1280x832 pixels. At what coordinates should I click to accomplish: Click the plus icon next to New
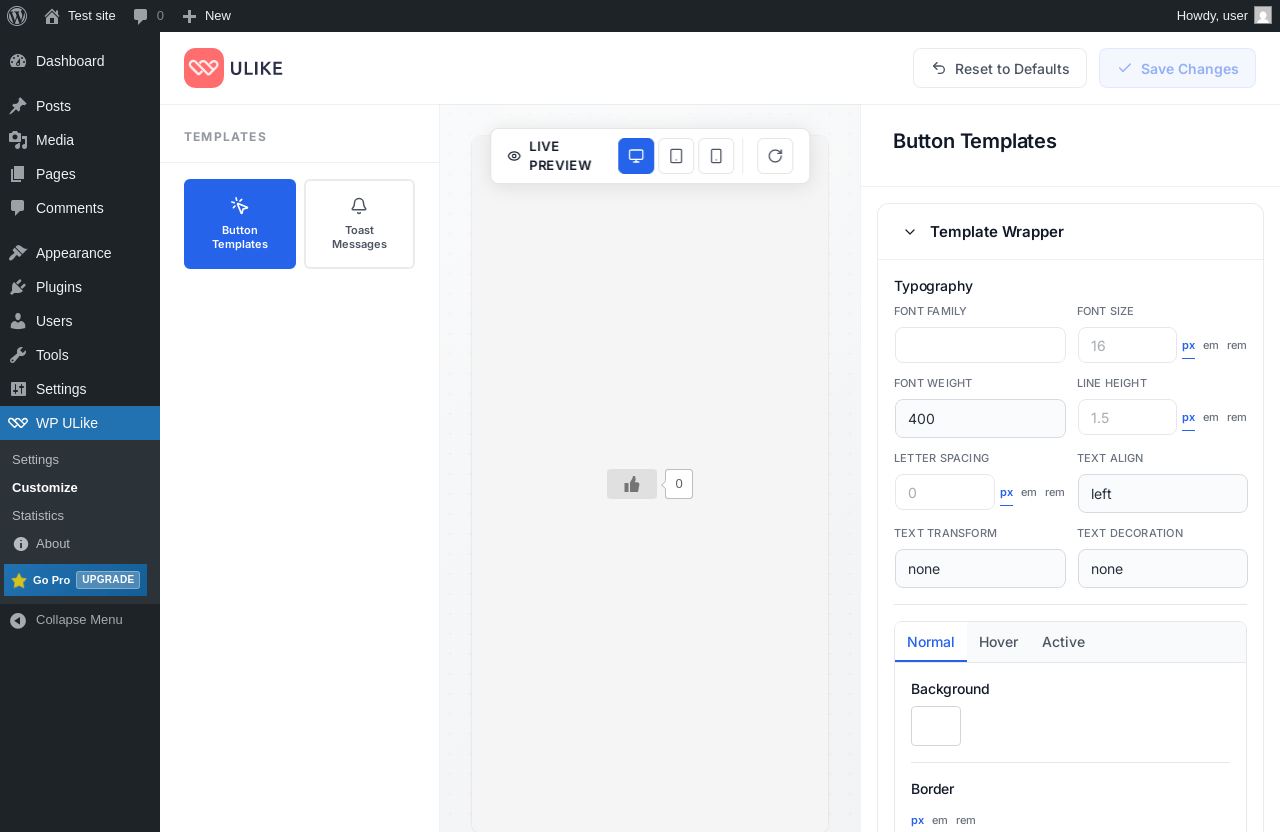point(189,16)
